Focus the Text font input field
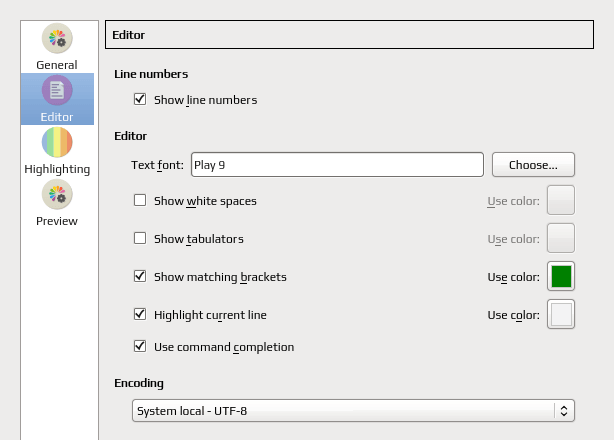The width and height of the screenshot is (614, 440). pos(337,165)
